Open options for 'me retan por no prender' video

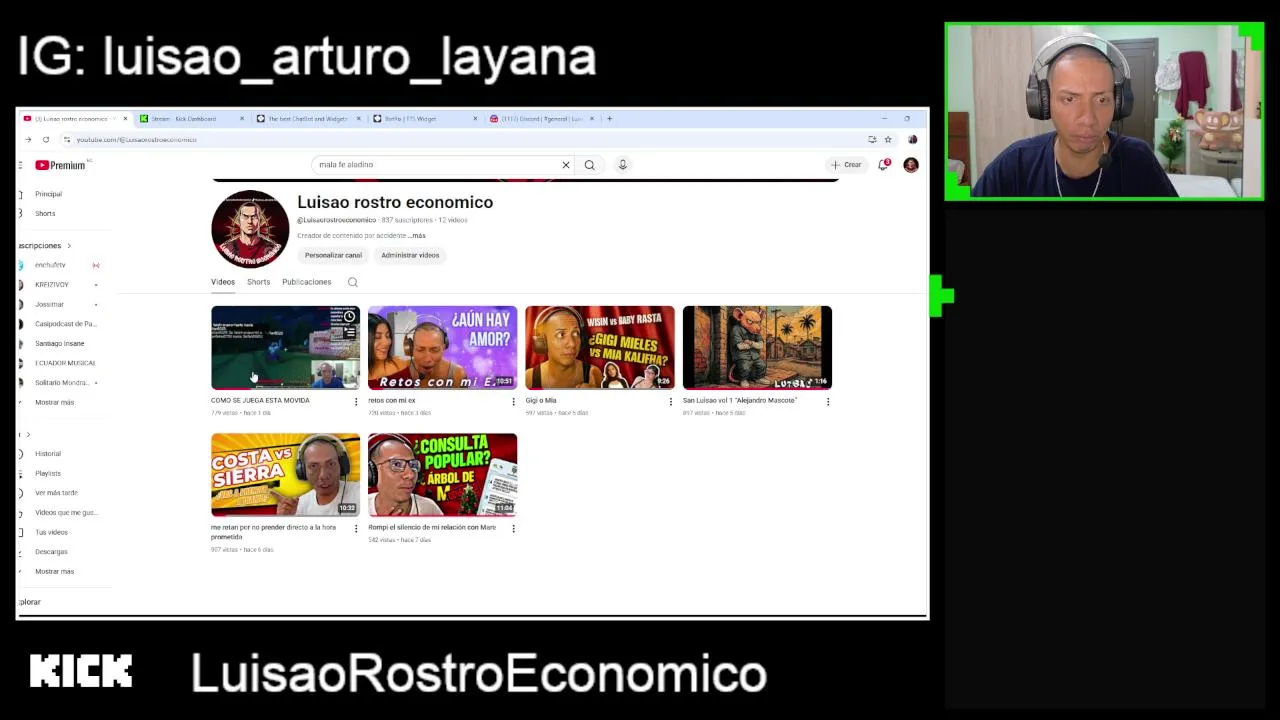(x=356, y=529)
